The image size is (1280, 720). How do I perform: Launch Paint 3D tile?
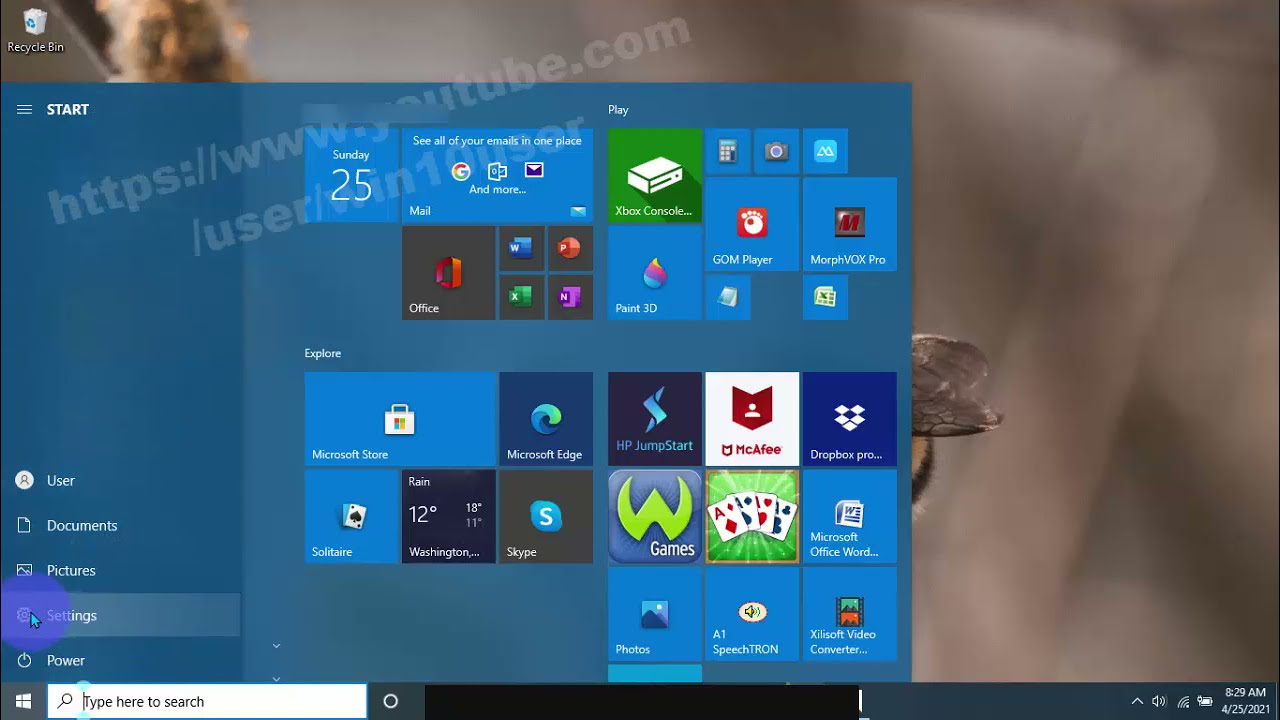[655, 273]
